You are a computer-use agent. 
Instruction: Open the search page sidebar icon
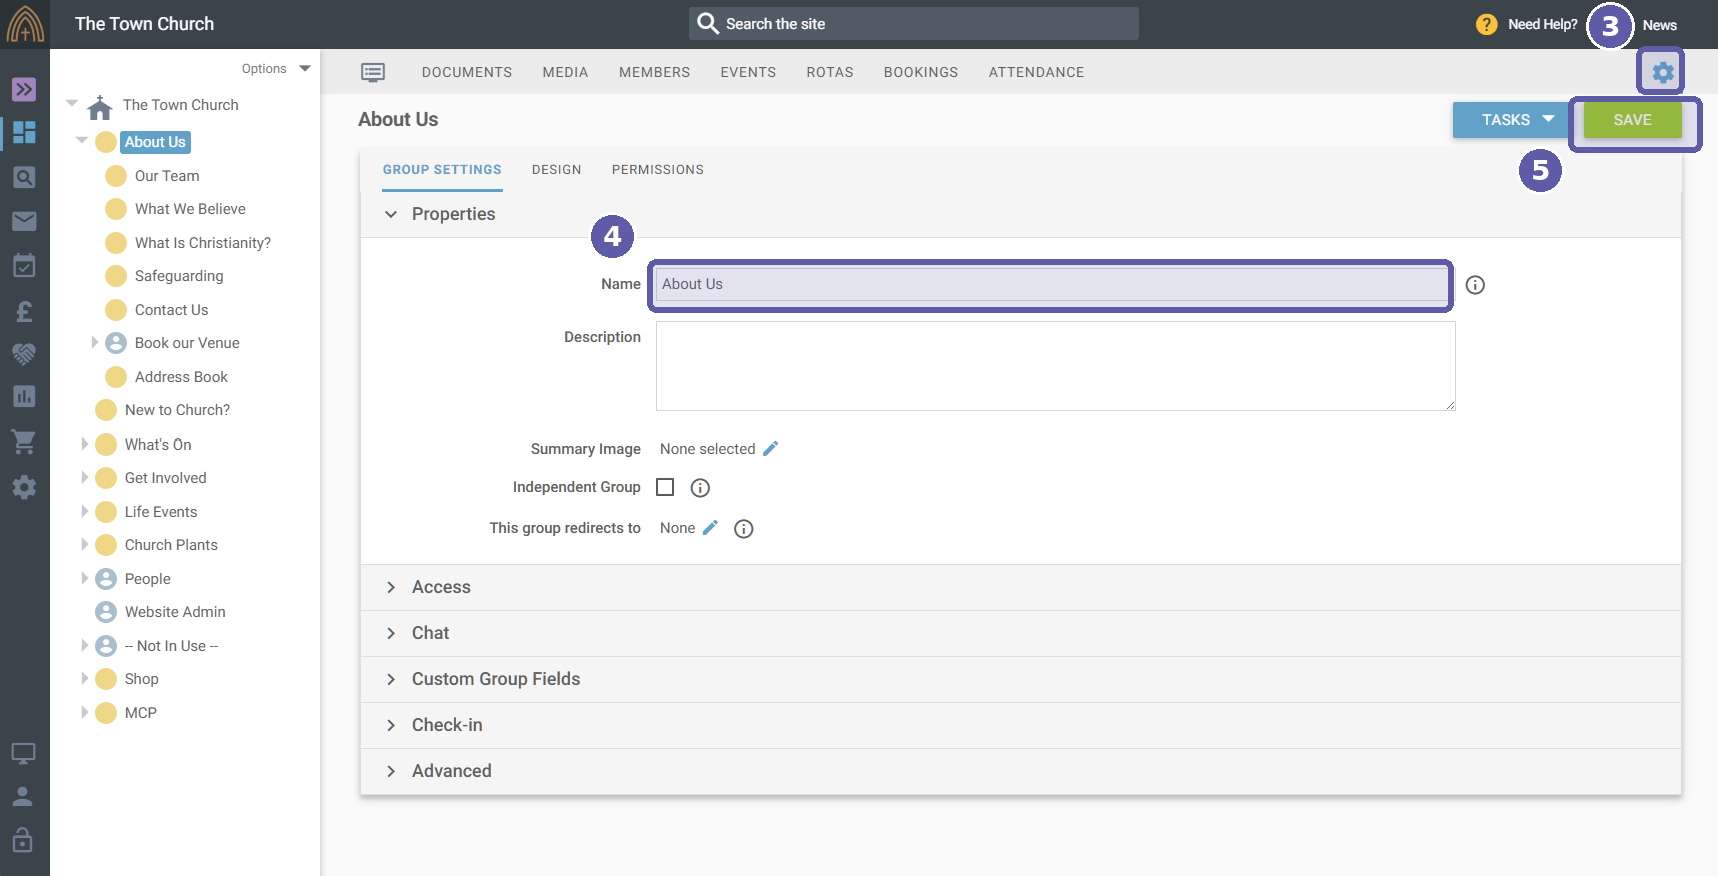(x=24, y=177)
